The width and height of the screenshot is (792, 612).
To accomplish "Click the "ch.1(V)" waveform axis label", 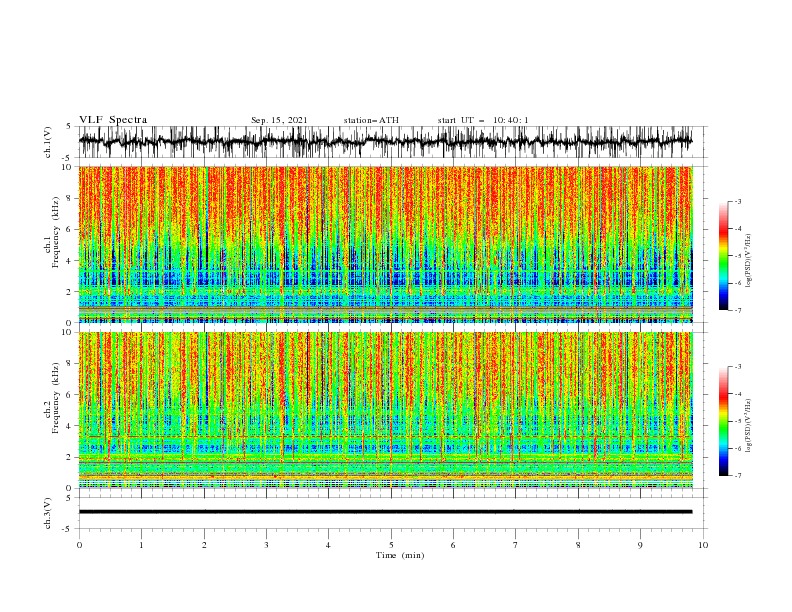I will (x=48, y=142).
